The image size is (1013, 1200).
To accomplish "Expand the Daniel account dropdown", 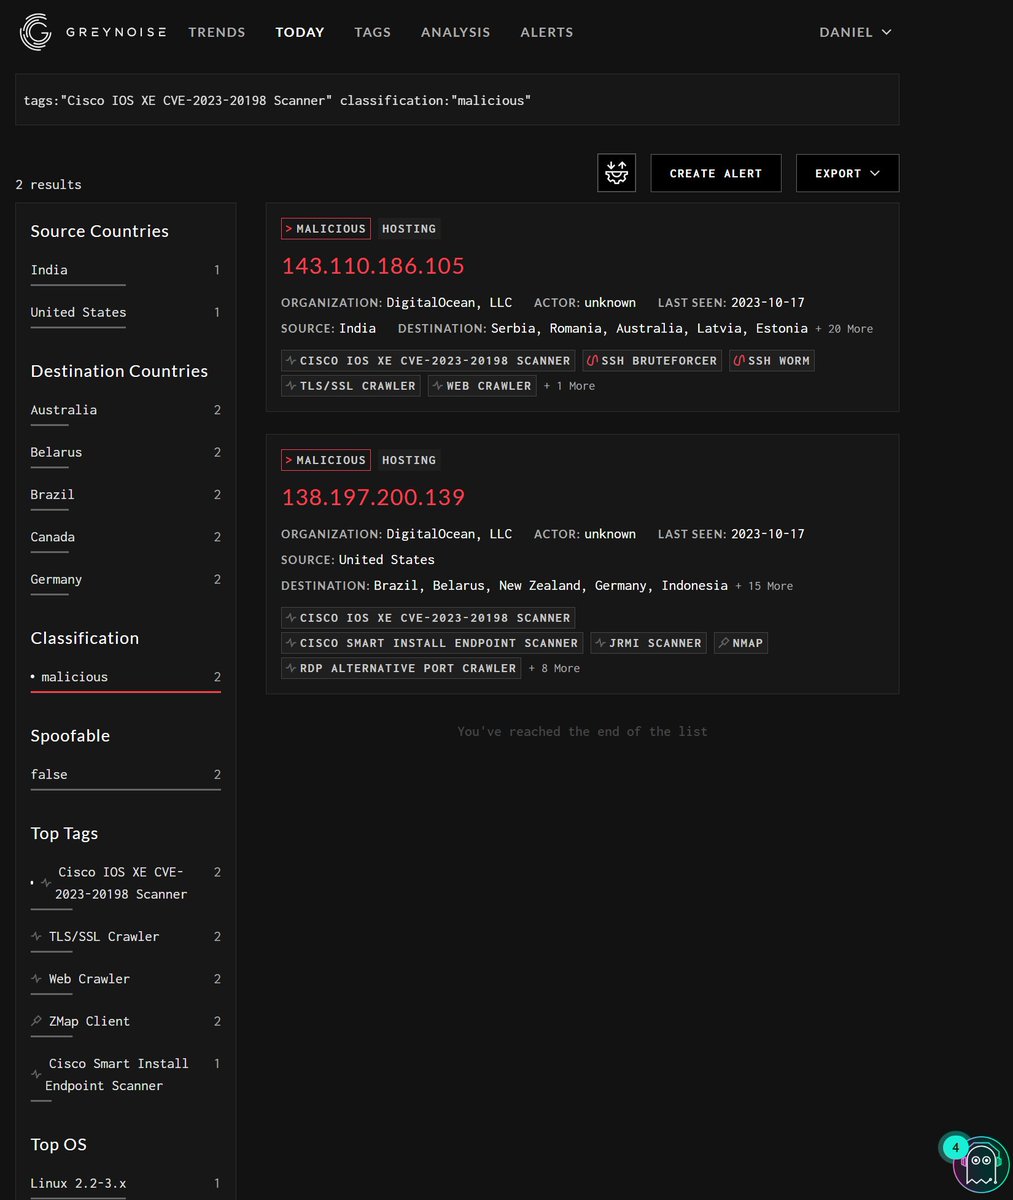I will (855, 32).
